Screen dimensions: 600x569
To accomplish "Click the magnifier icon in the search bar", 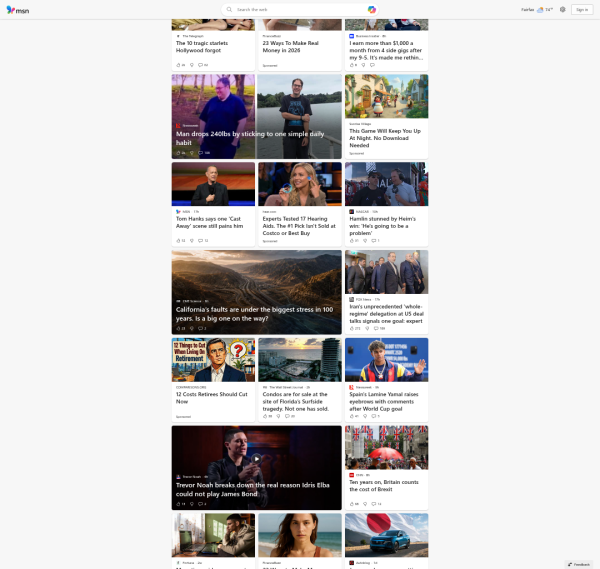I will click(229, 10).
